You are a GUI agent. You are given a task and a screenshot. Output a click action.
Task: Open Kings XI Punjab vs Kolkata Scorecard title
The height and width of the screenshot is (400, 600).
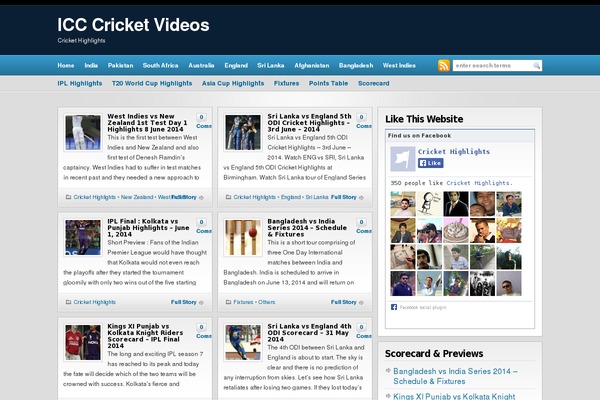[145, 336]
